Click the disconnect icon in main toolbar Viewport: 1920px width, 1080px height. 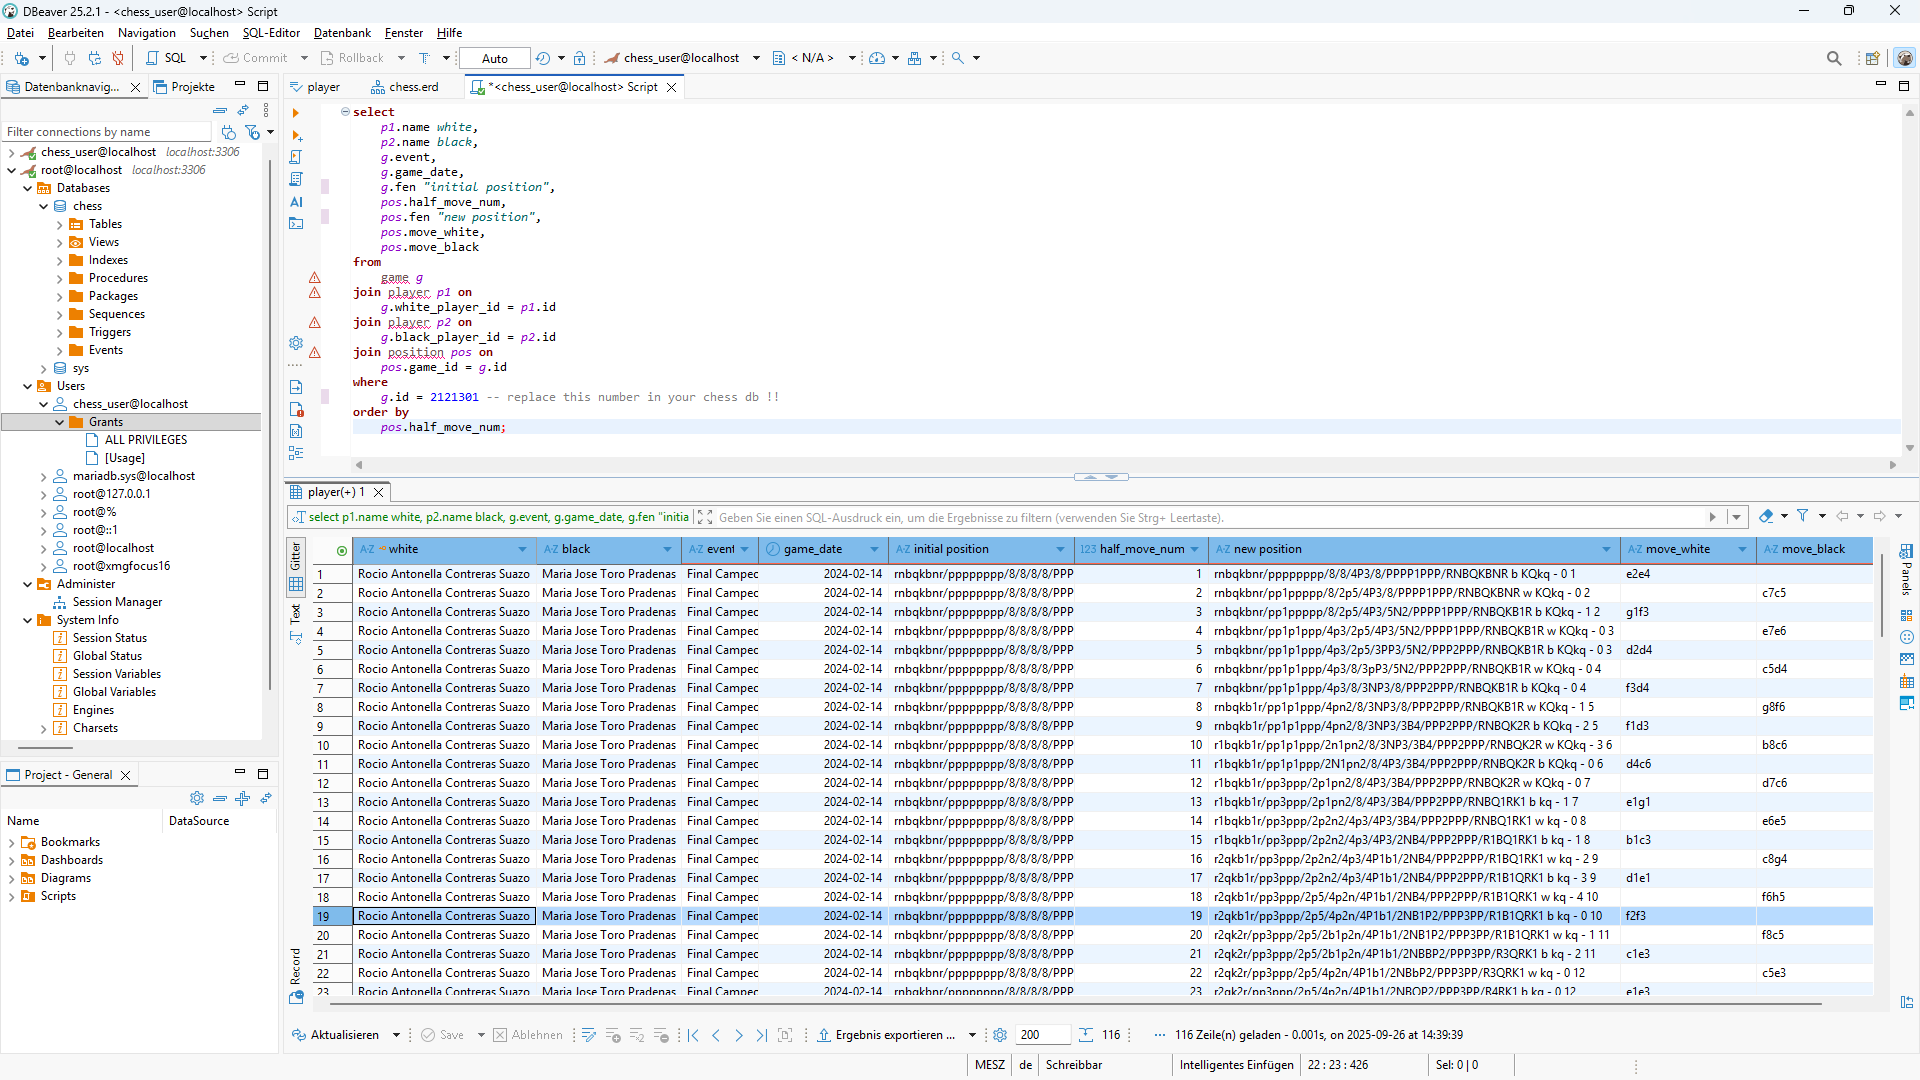click(x=118, y=58)
